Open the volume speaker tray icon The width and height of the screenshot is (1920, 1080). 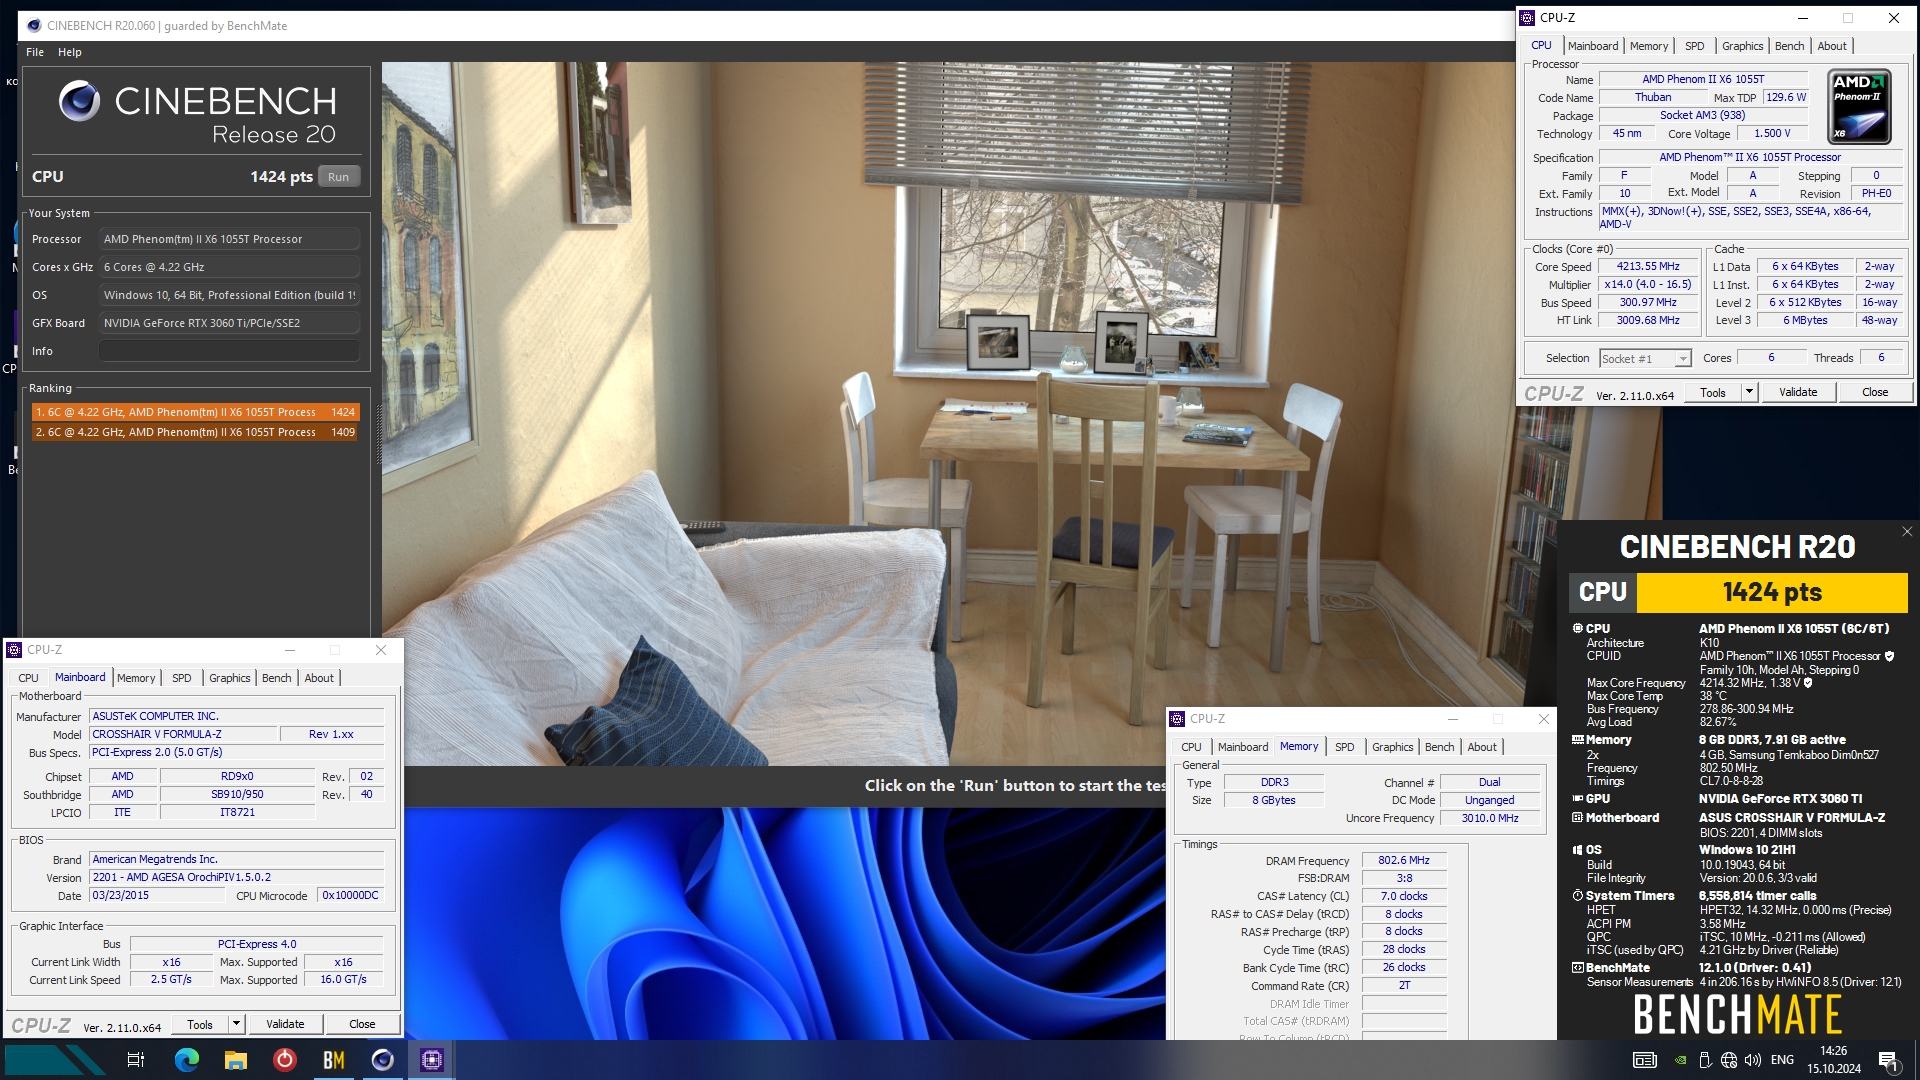click(1753, 1060)
